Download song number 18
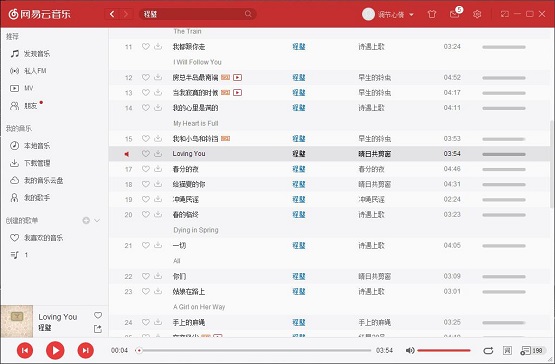Viewport: 555px width, 364px height. [x=158, y=184]
